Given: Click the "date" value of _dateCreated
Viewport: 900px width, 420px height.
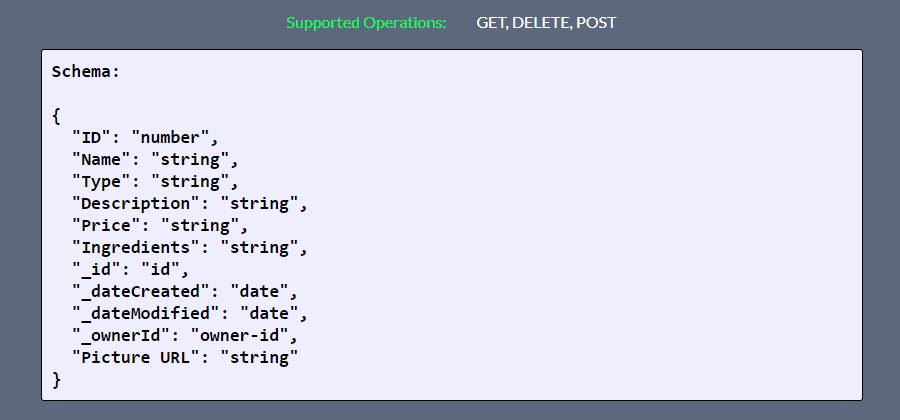Looking at the screenshot, I should [259, 291].
